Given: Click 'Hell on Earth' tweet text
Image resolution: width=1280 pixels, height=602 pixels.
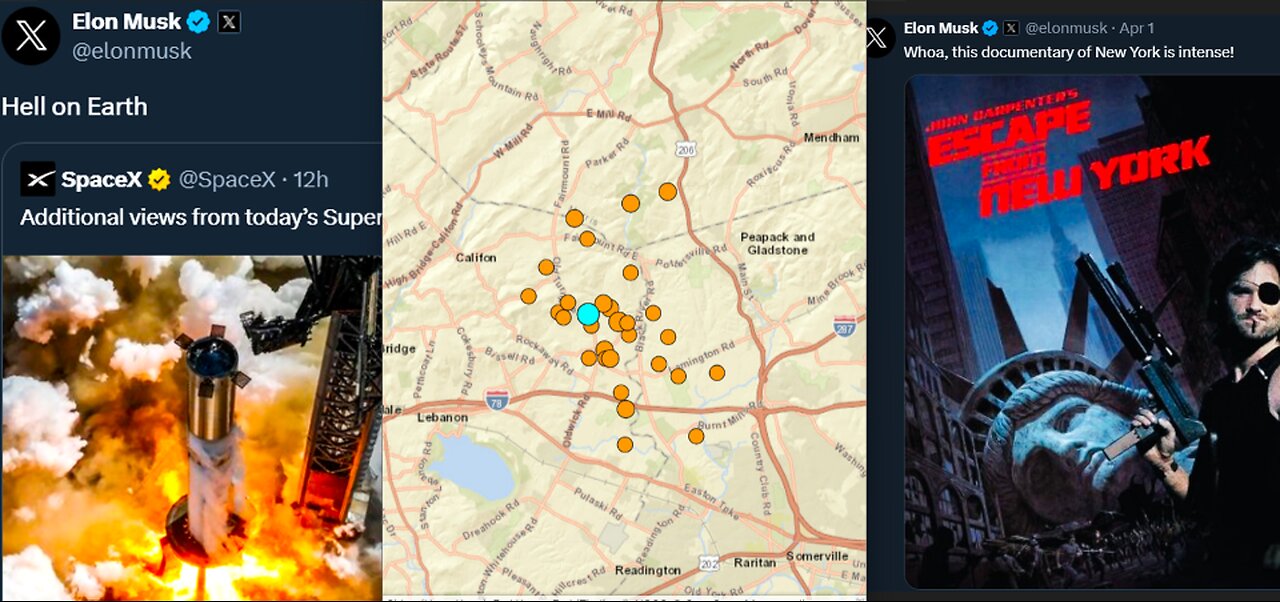Looking at the screenshot, I should point(75,107).
